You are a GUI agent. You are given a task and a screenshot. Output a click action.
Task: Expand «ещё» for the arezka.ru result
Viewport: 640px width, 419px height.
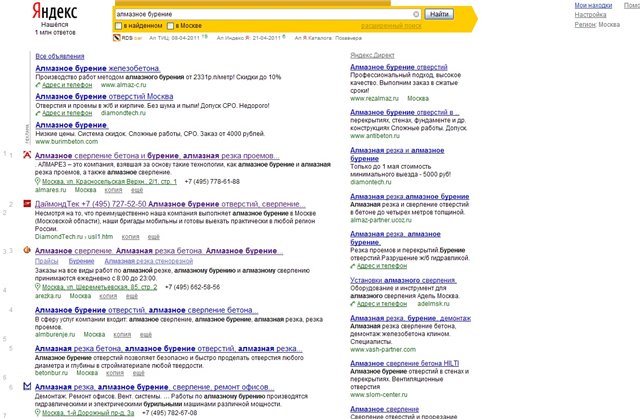131,296
